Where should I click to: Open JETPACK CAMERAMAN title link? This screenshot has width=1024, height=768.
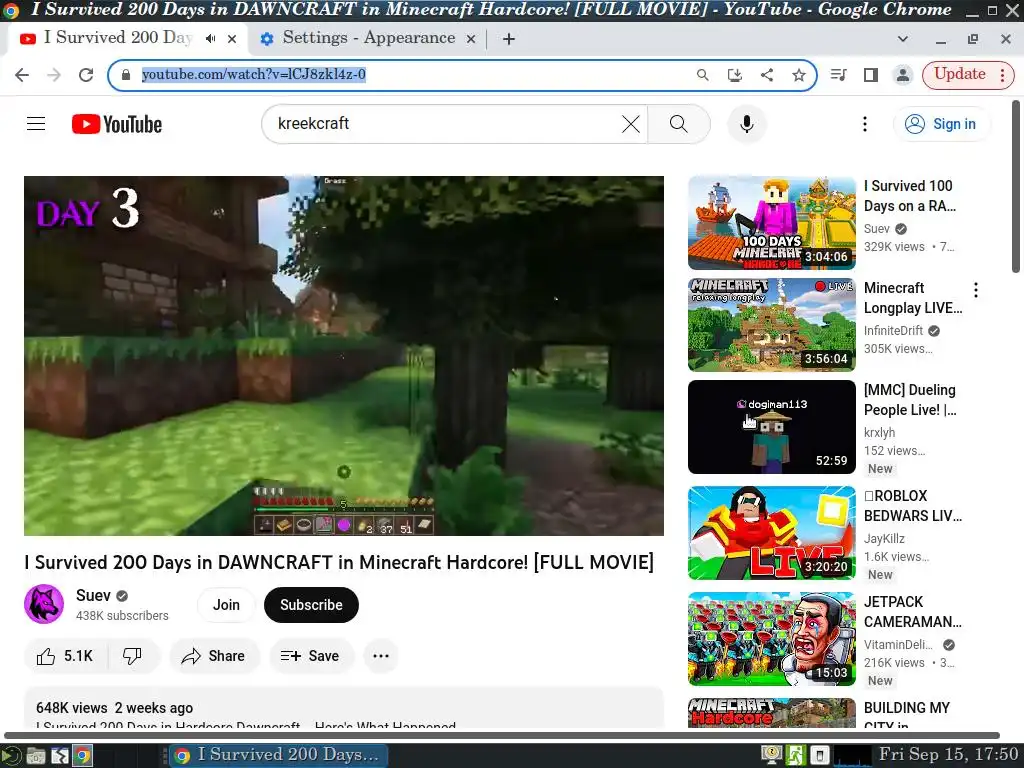[912, 612]
